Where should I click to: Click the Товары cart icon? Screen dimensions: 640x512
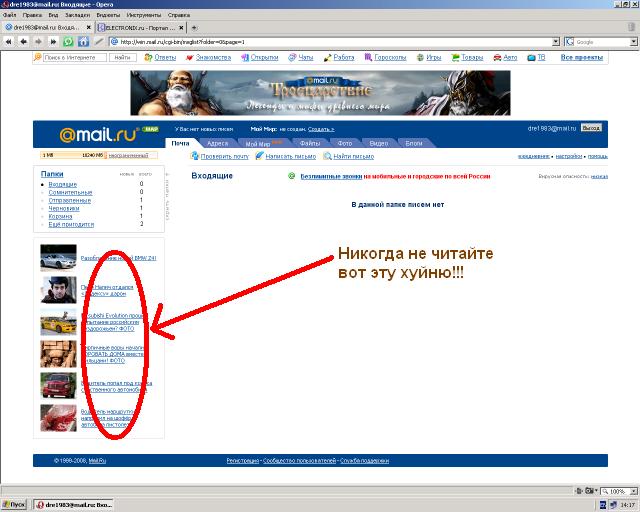pos(455,58)
